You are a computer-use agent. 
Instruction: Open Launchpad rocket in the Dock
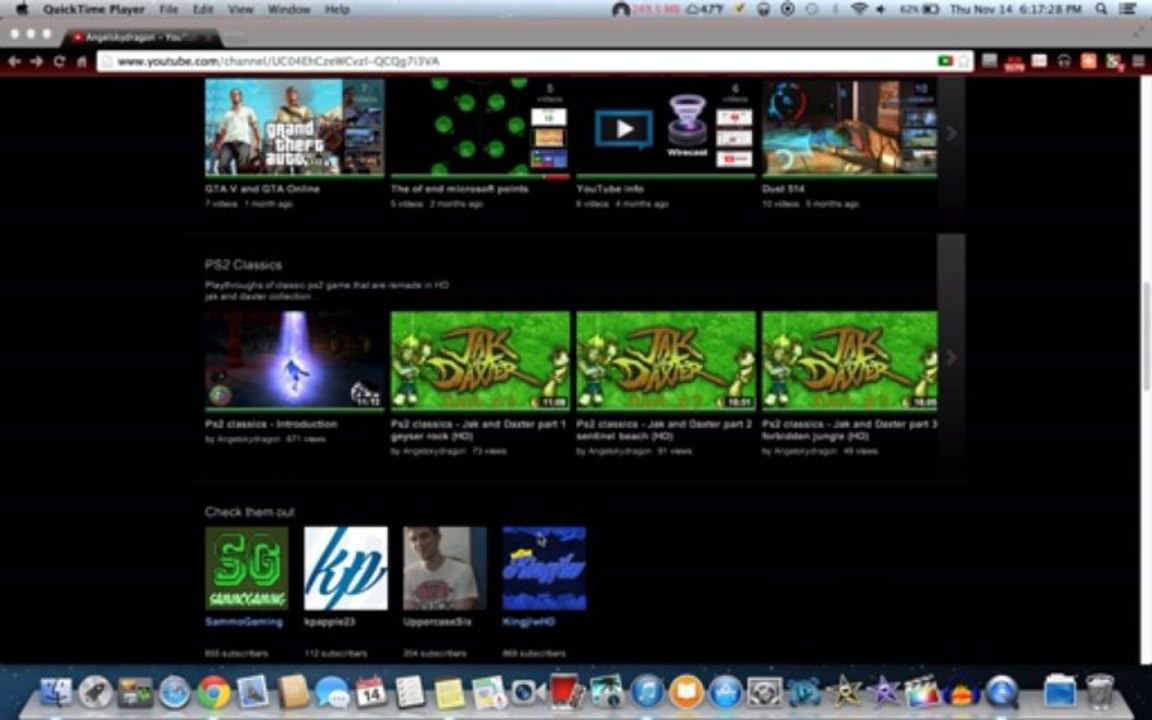tap(96, 692)
